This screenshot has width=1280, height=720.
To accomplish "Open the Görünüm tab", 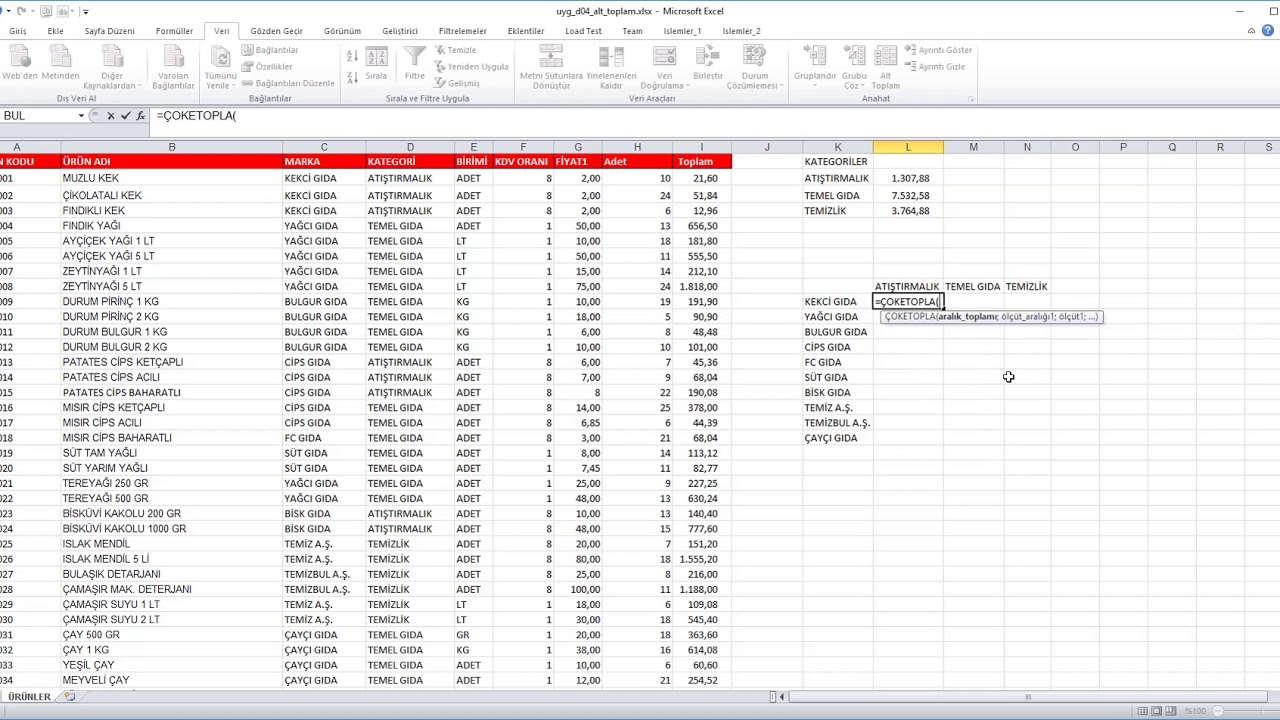I will coord(342,31).
